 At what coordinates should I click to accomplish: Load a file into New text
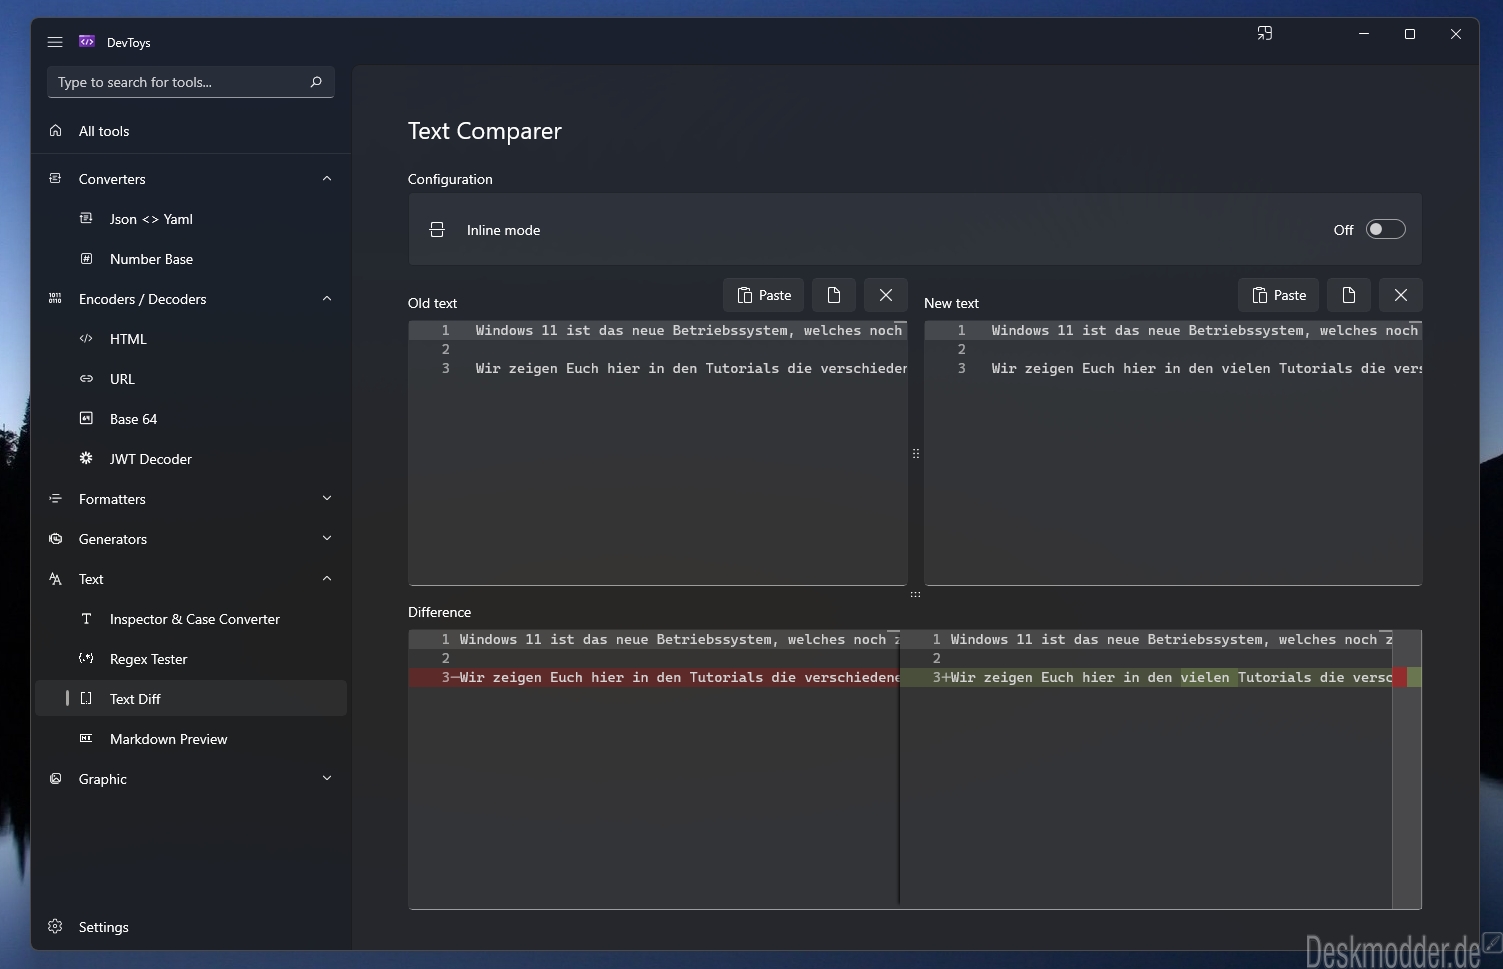[1349, 295]
